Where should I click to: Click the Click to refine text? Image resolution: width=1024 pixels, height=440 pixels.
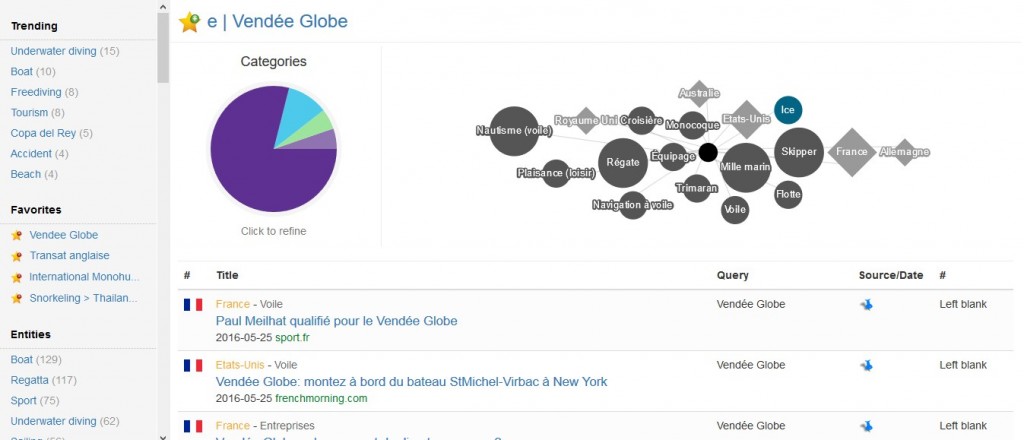(x=273, y=231)
